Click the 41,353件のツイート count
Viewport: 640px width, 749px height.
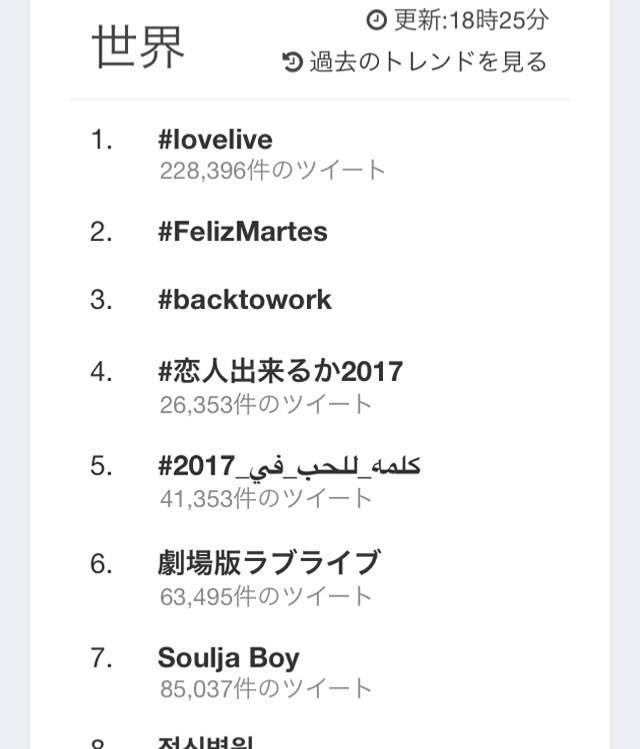coord(266,498)
